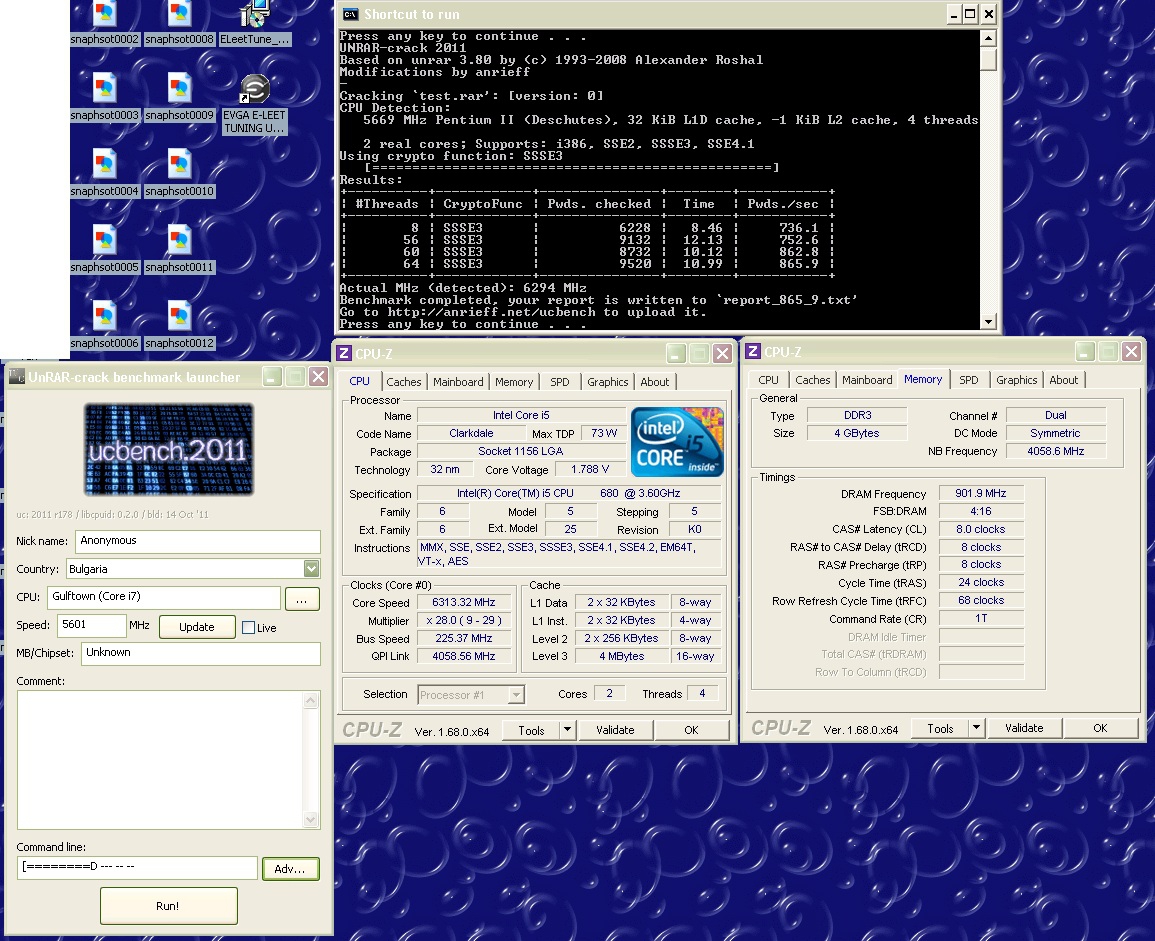Open Memory tab in left CPU-Z window

[x=513, y=382]
